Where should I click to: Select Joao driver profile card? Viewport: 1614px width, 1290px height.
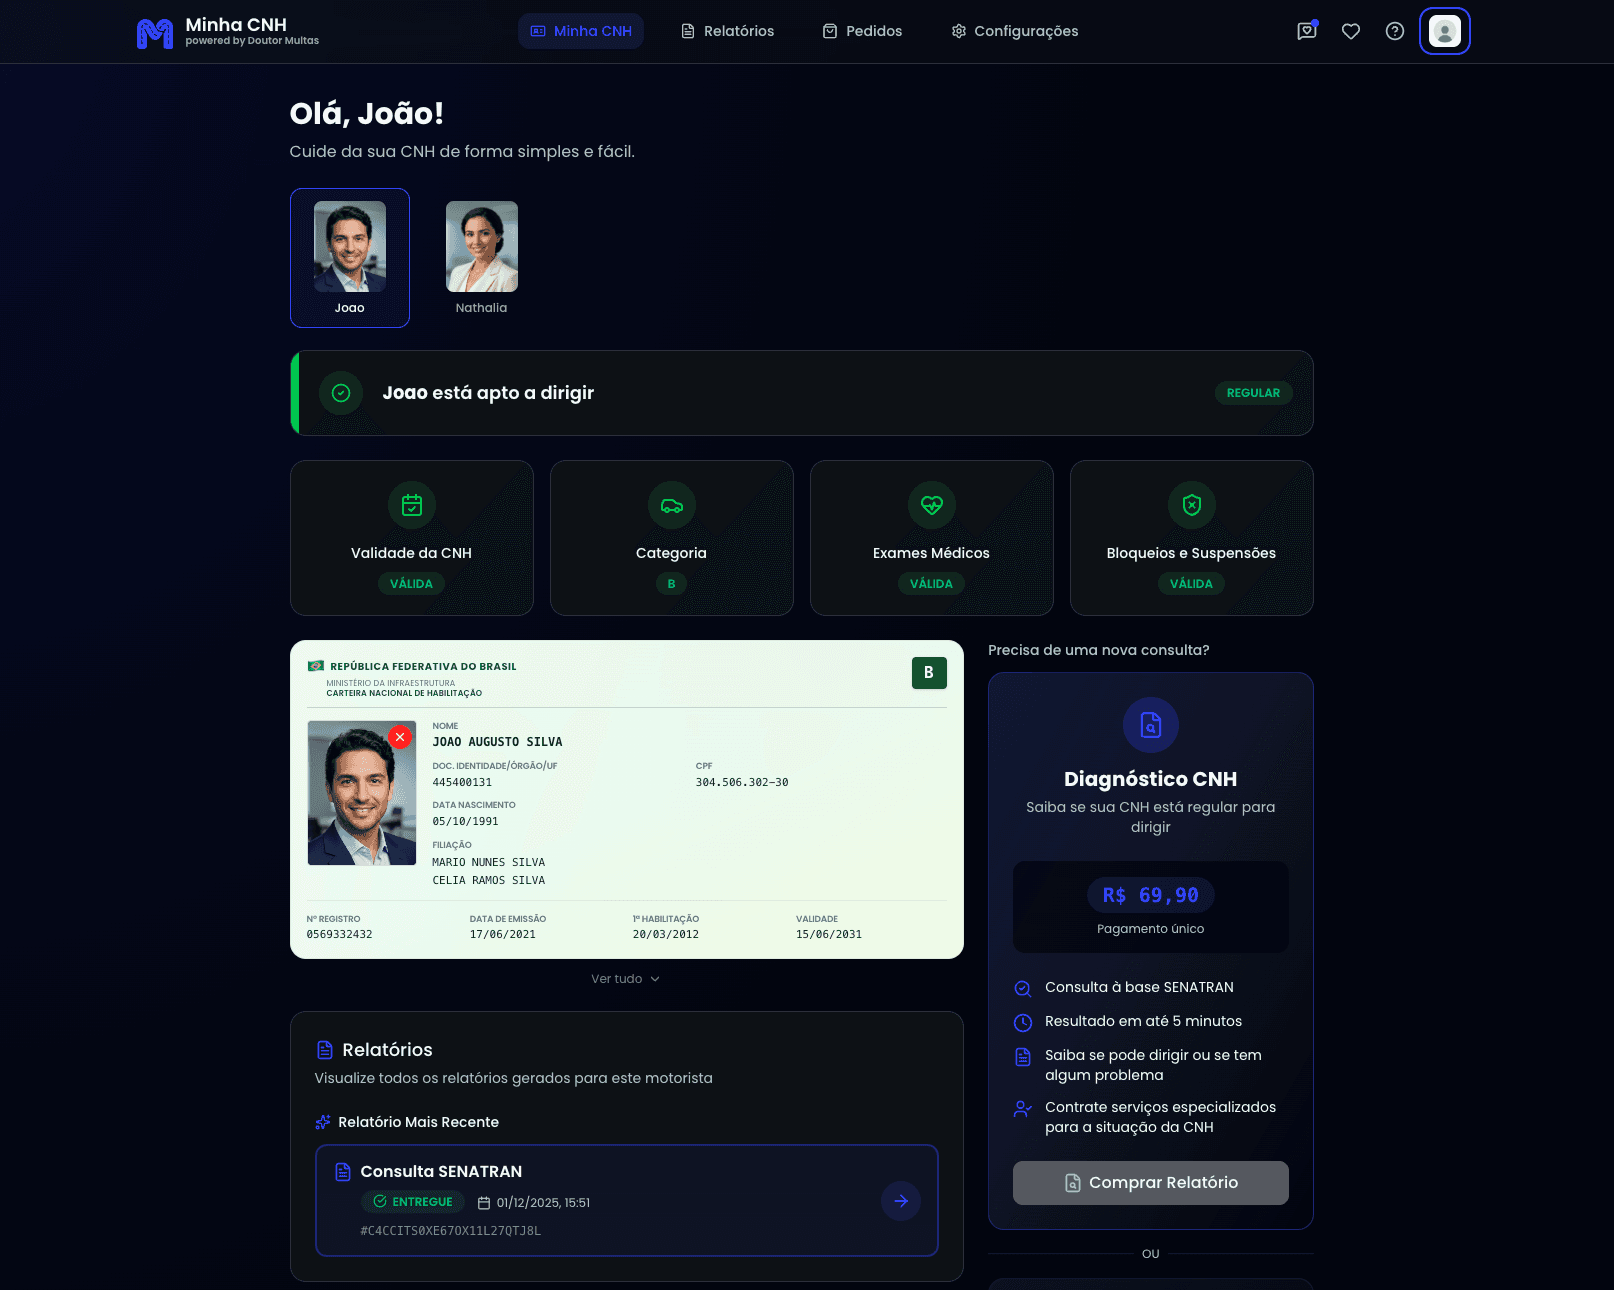349,257
